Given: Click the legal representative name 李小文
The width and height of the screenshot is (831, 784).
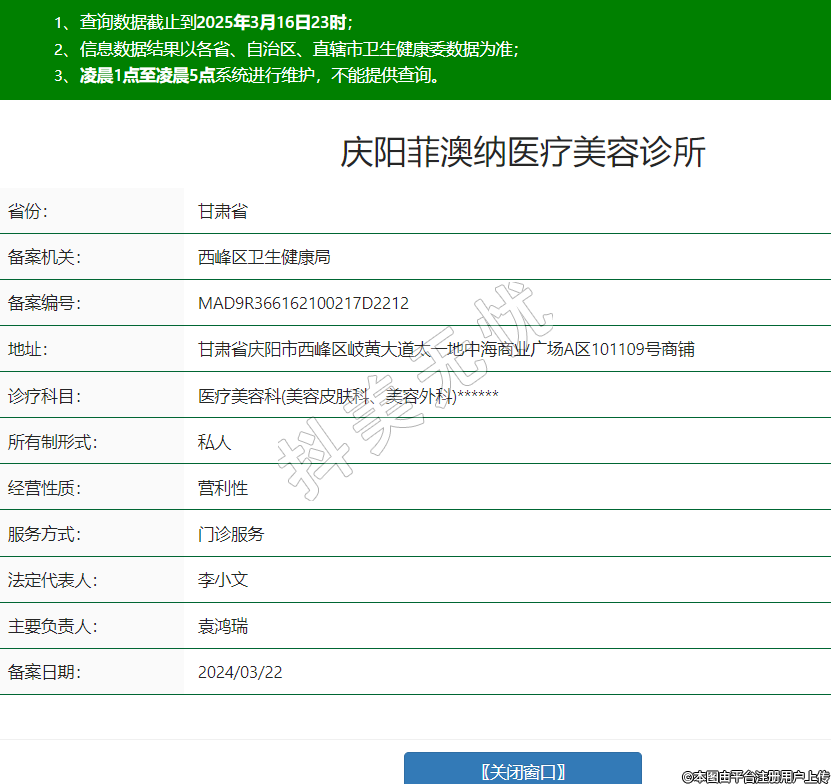Looking at the screenshot, I should 222,580.
